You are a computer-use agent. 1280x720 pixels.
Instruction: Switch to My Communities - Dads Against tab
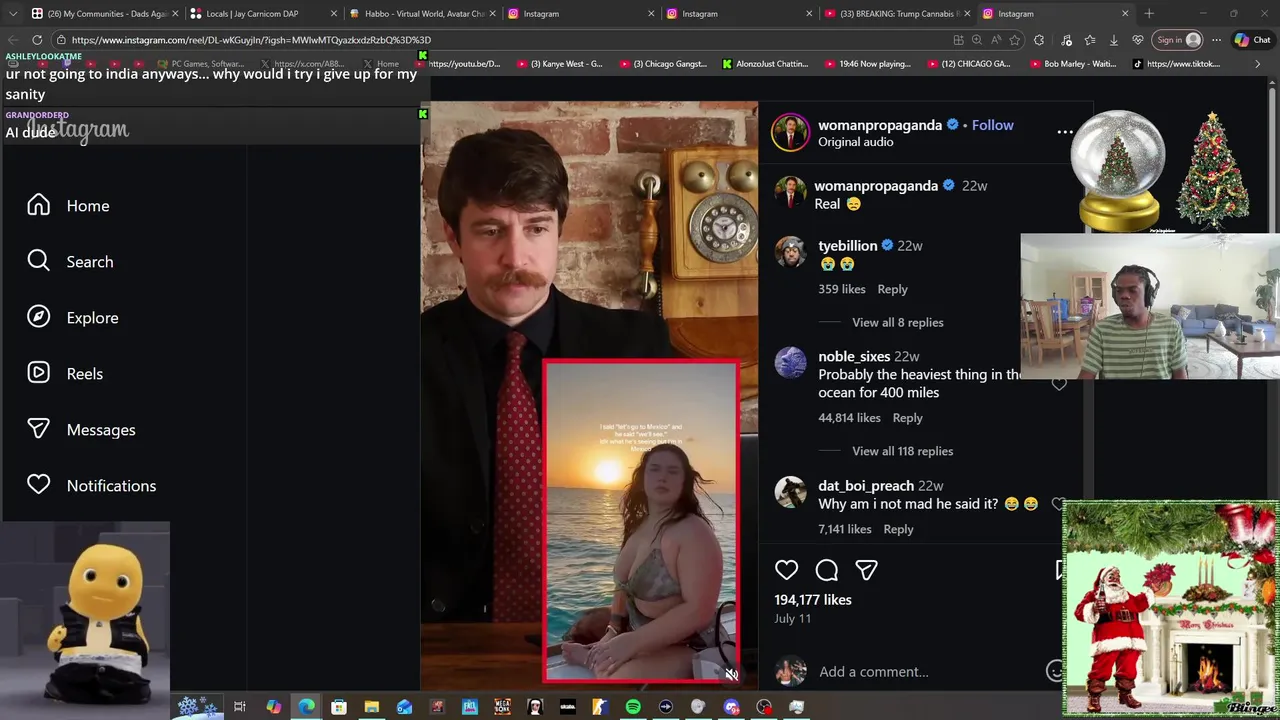pyautogui.click(x=103, y=13)
